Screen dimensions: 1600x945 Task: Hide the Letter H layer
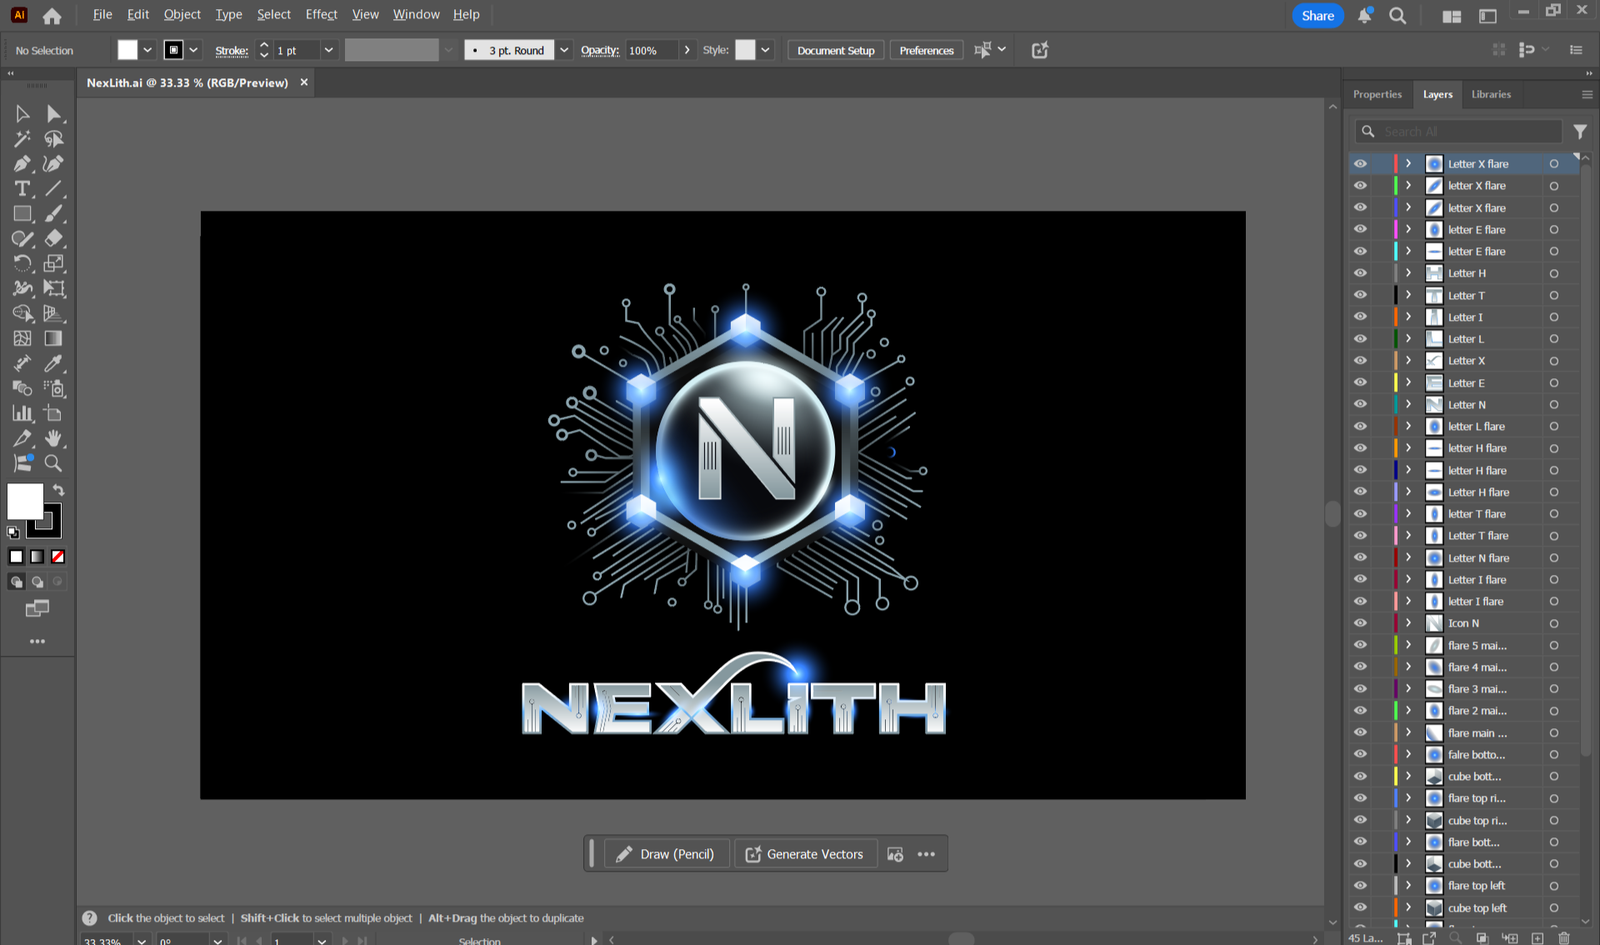(1360, 273)
